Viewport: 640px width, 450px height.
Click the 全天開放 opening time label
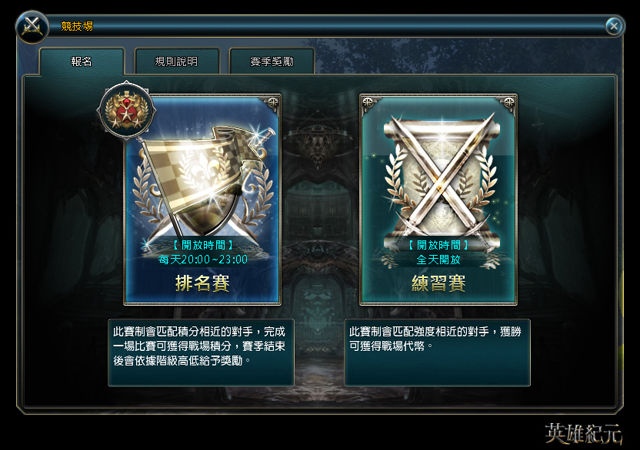pyautogui.click(x=438, y=259)
